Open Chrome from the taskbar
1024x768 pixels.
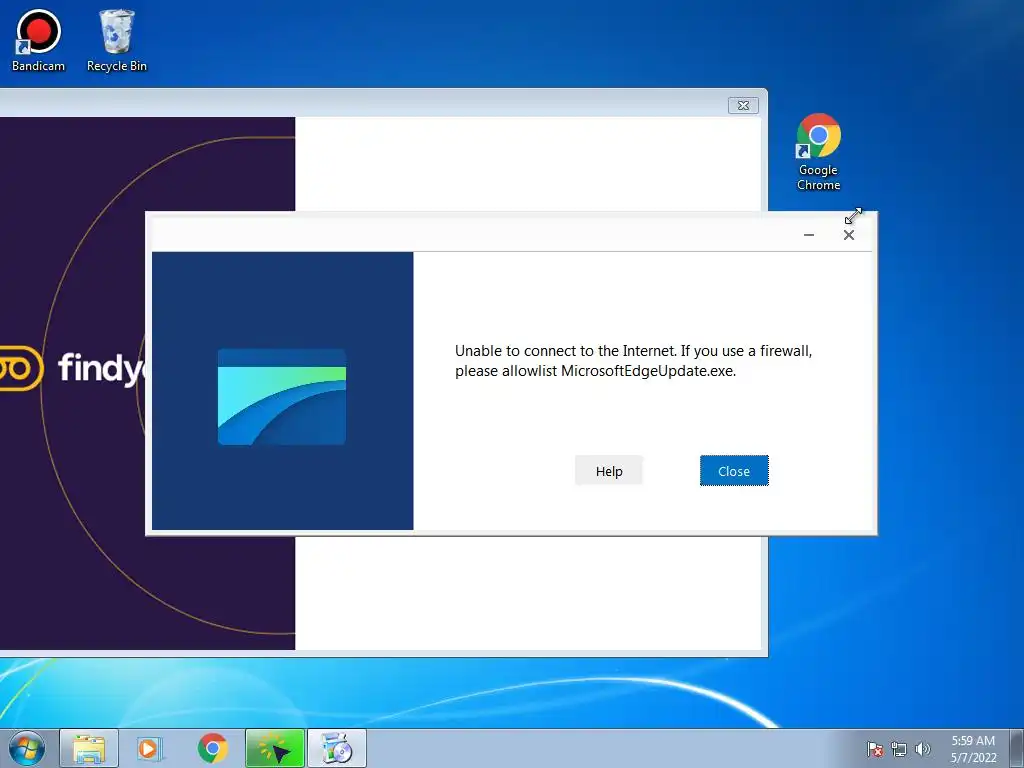click(213, 748)
